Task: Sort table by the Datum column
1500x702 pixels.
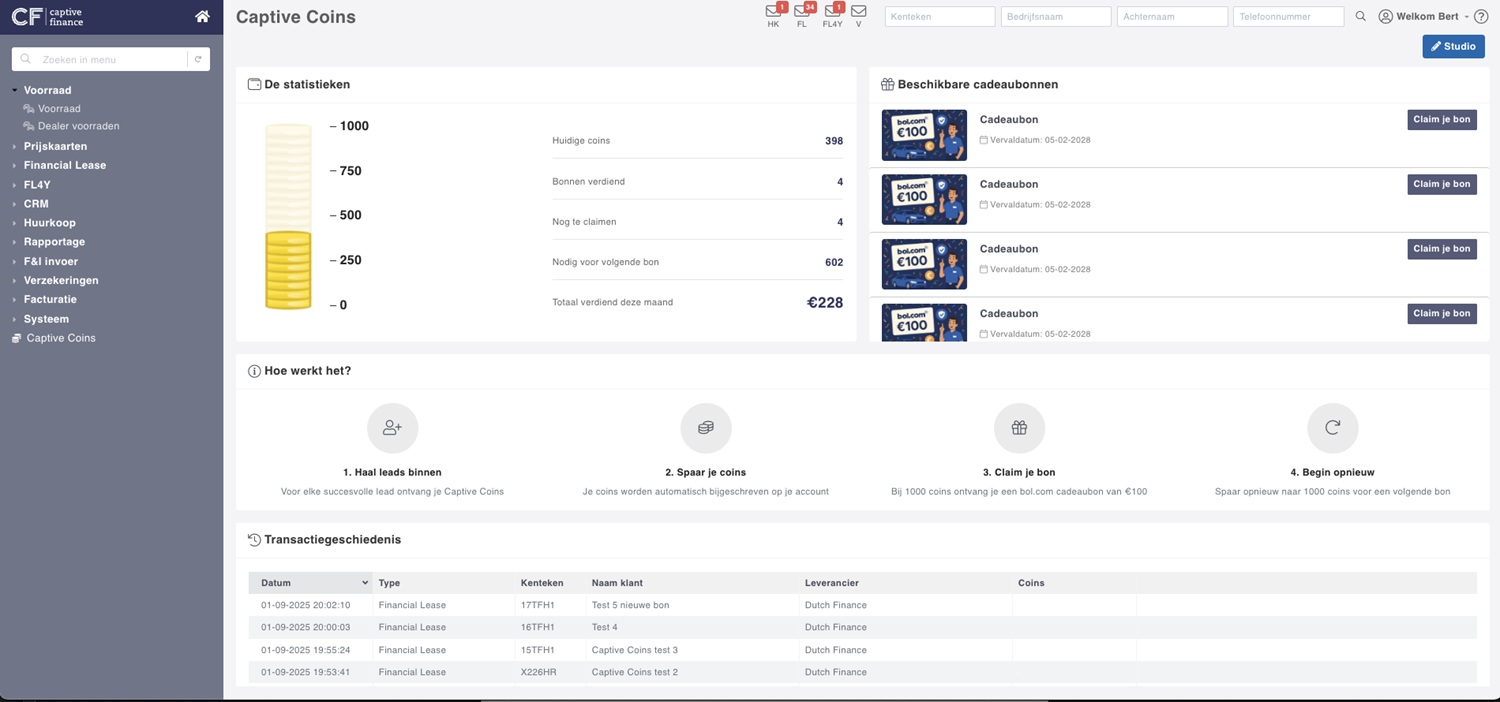Action: [x=310, y=583]
